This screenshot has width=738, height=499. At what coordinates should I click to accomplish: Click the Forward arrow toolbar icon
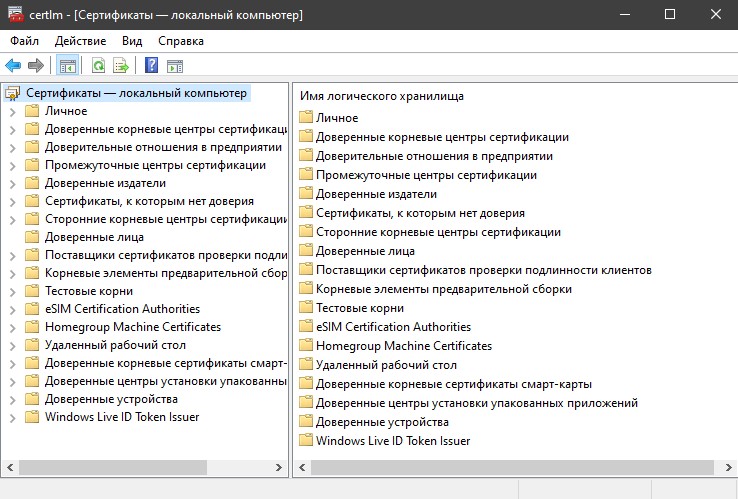pyautogui.click(x=36, y=65)
